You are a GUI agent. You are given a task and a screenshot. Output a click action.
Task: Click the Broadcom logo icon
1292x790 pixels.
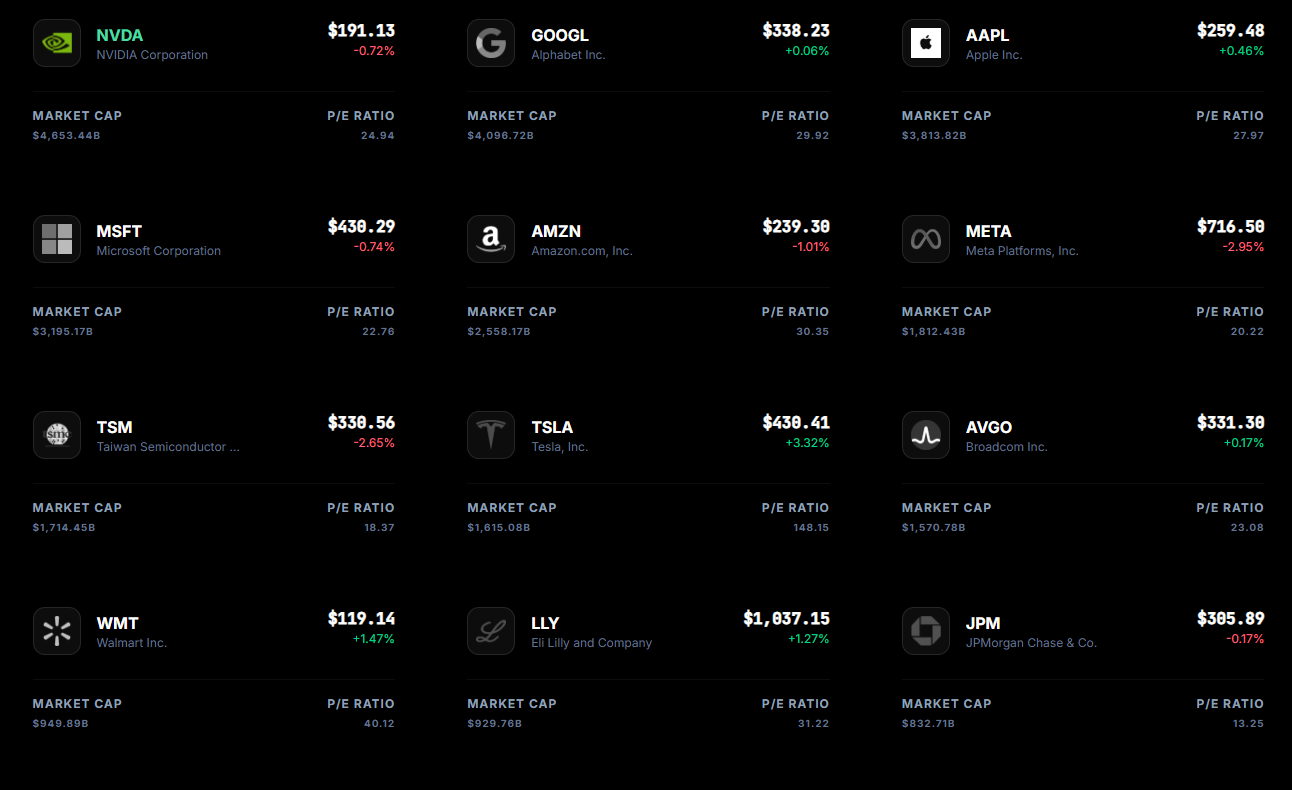coord(926,435)
